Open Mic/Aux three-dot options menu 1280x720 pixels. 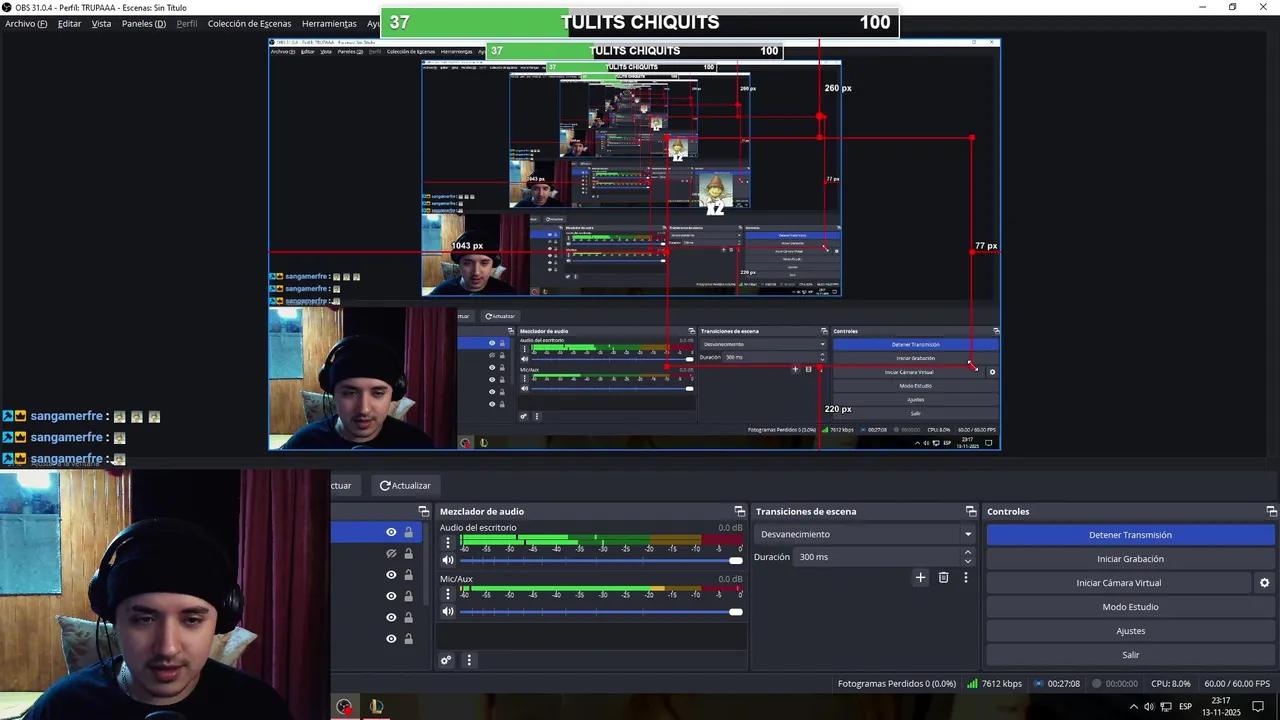448,593
